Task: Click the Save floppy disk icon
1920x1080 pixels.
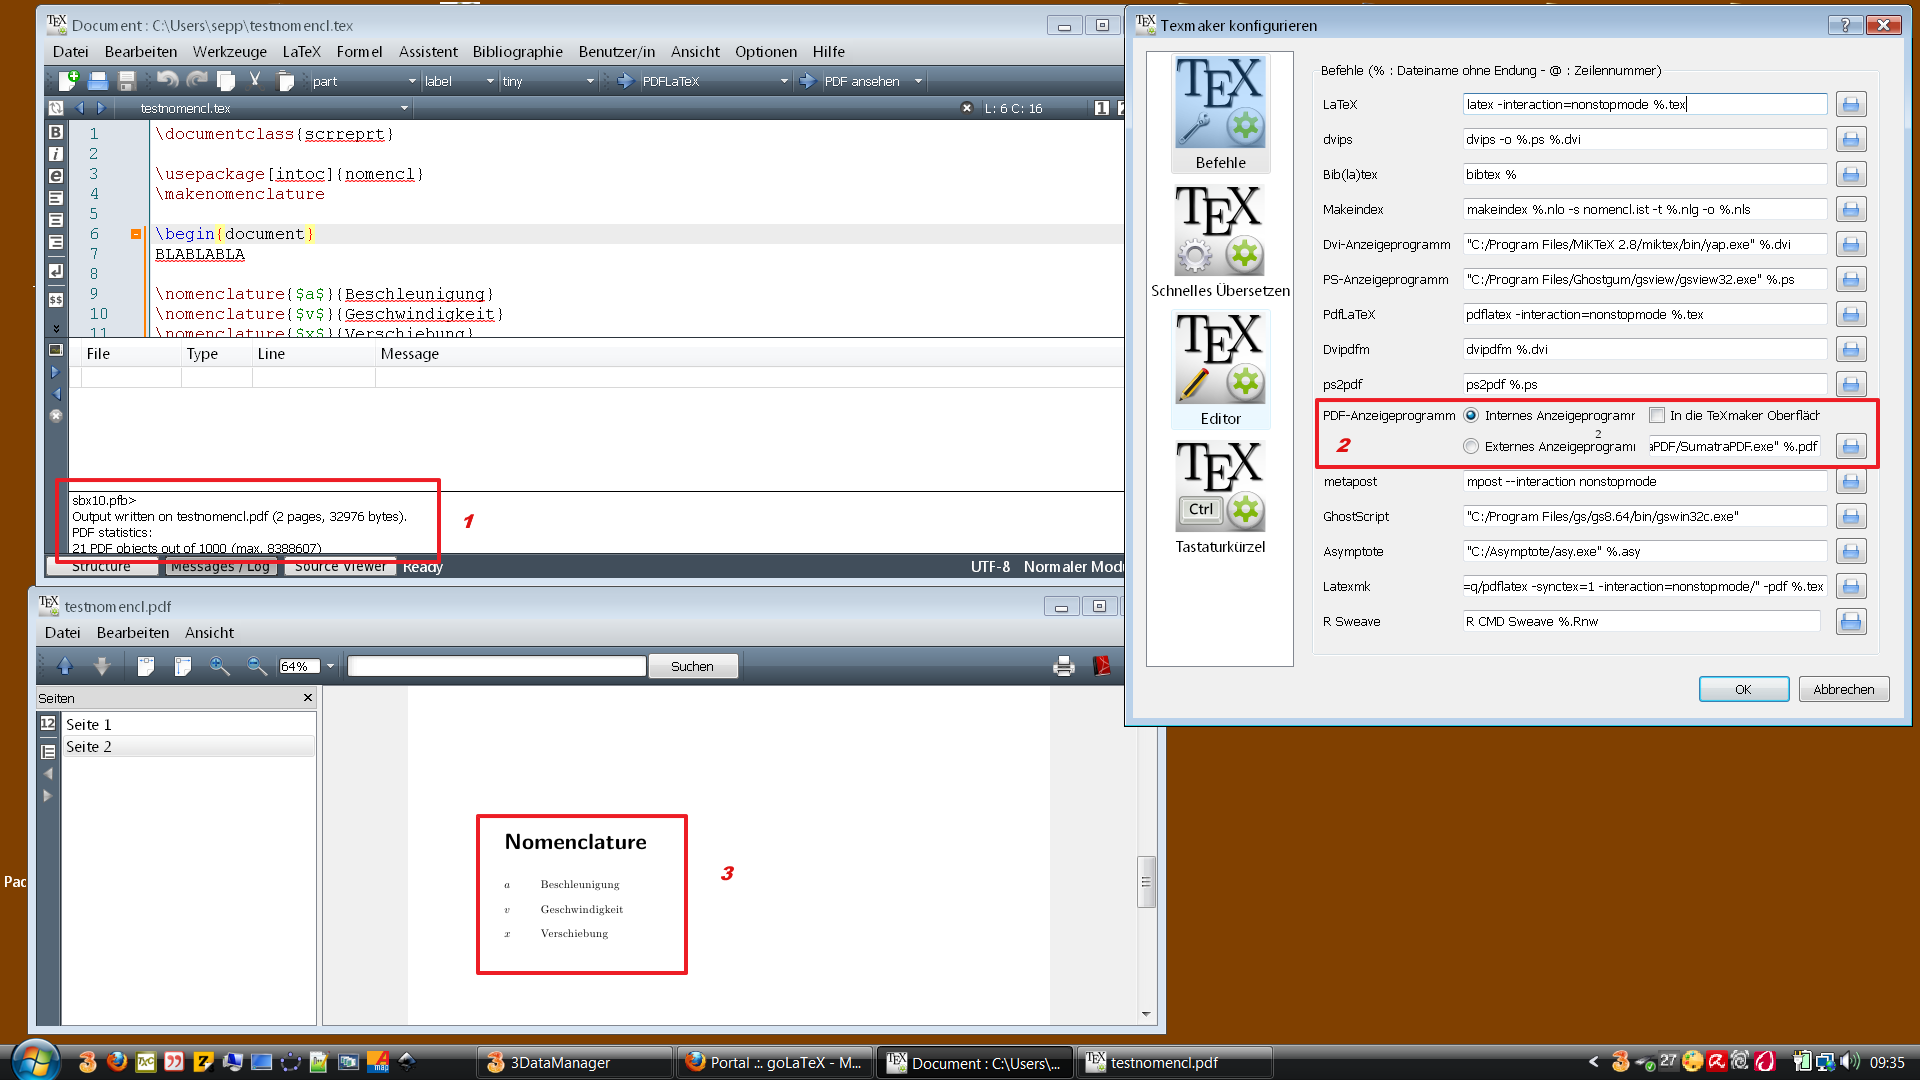Action: (x=127, y=81)
